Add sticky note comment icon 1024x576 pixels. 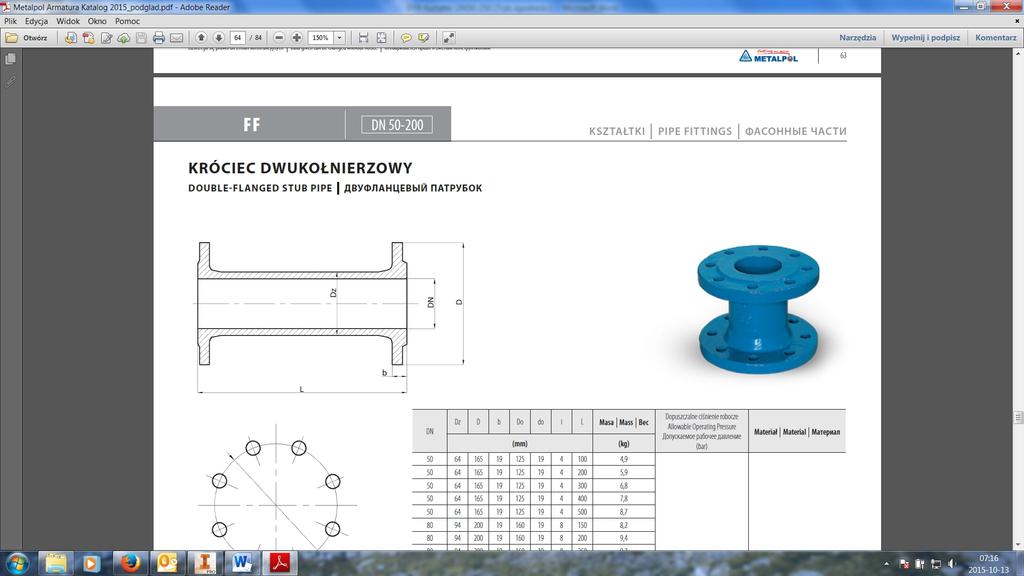[406, 38]
